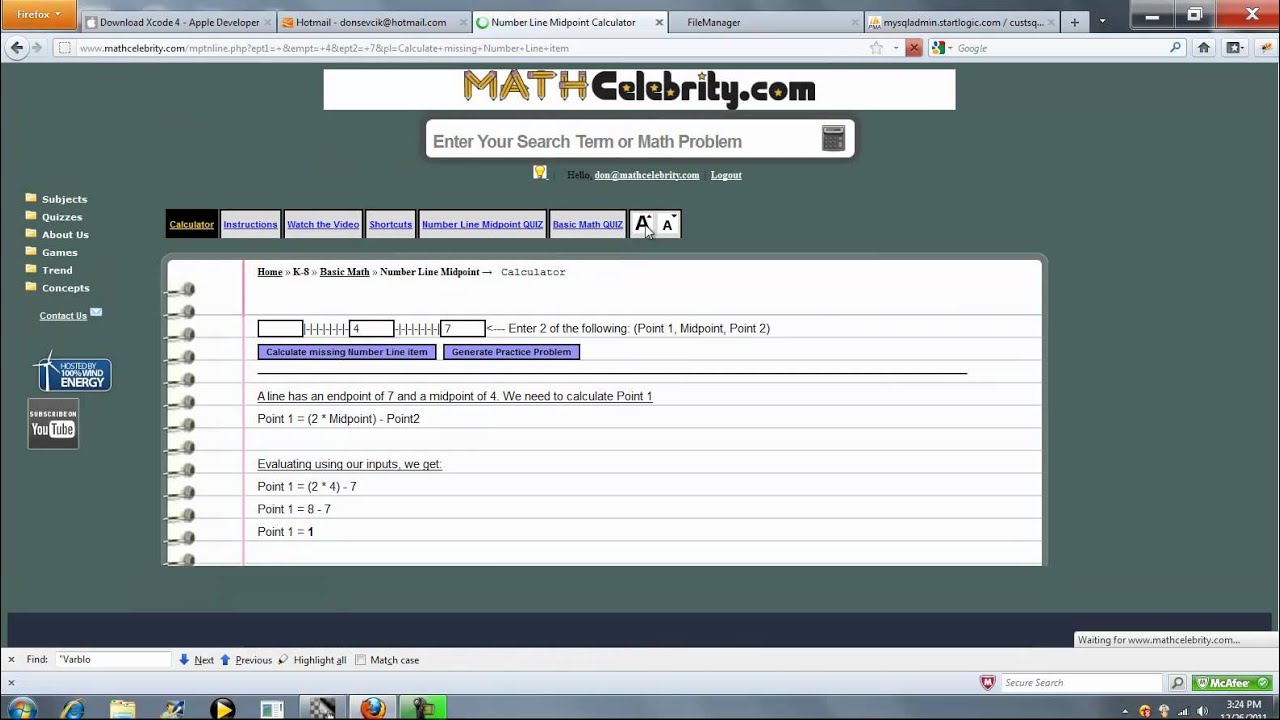Image resolution: width=1280 pixels, height=720 pixels.
Task: Click the Basic Math breadcrumb link
Action: (x=345, y=272)
